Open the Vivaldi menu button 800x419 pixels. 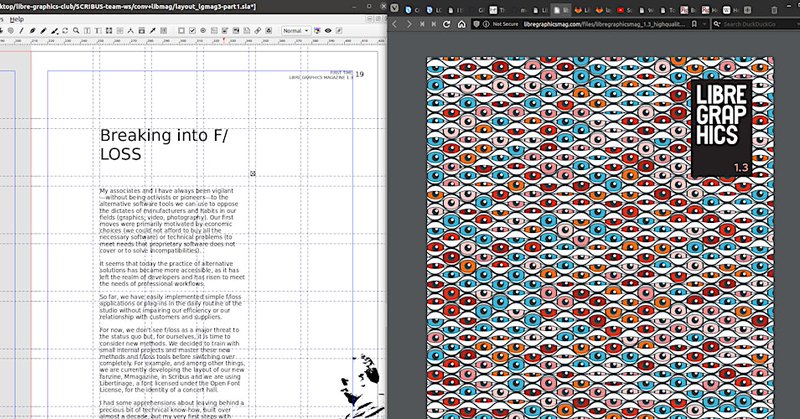tap(394, 8)
